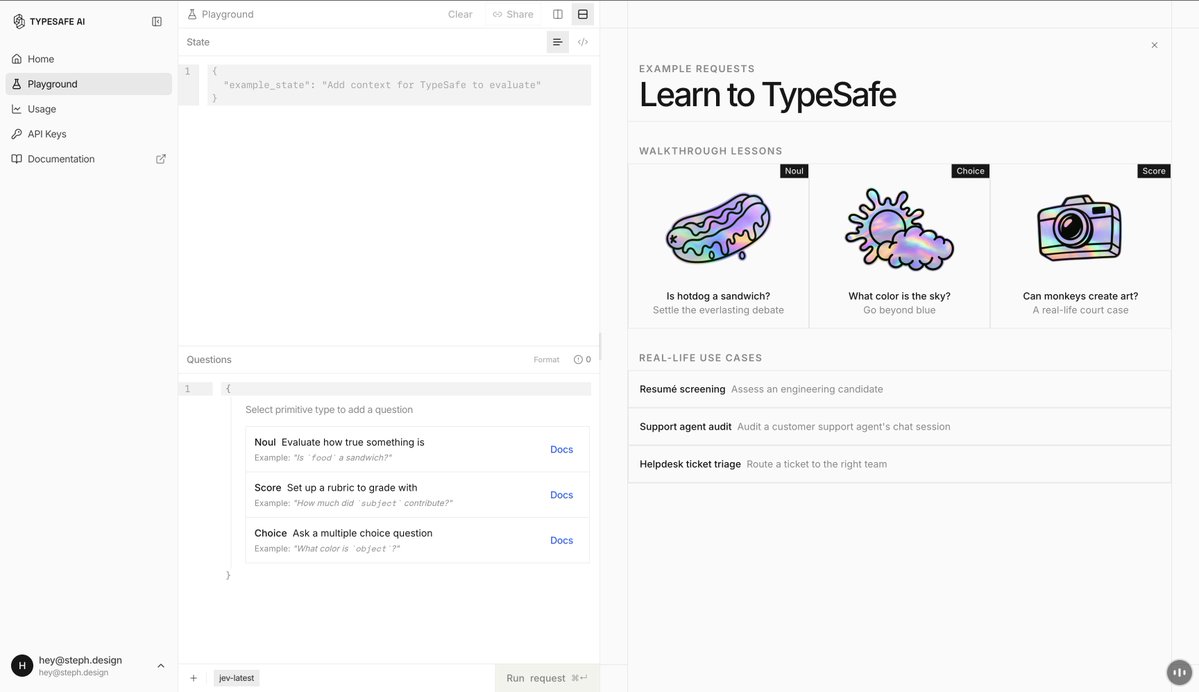1199x692 pixels.
Task: Click the Choice tag on sky card
Action: point(970,171)
